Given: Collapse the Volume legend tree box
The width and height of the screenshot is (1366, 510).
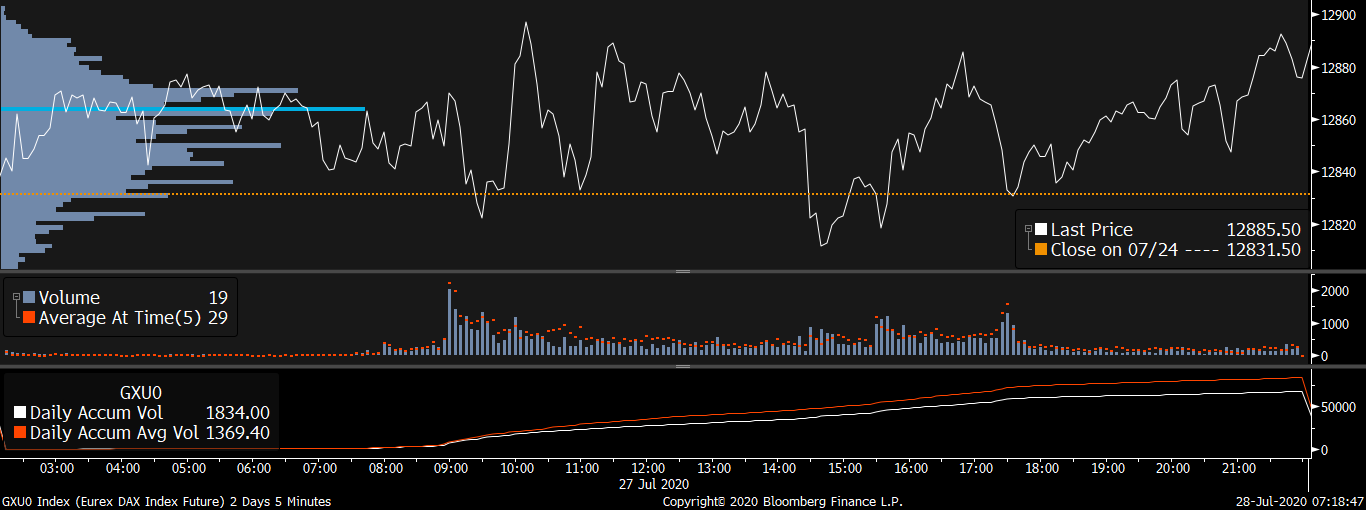Looking at the screenshot, I should coord(15,297).
